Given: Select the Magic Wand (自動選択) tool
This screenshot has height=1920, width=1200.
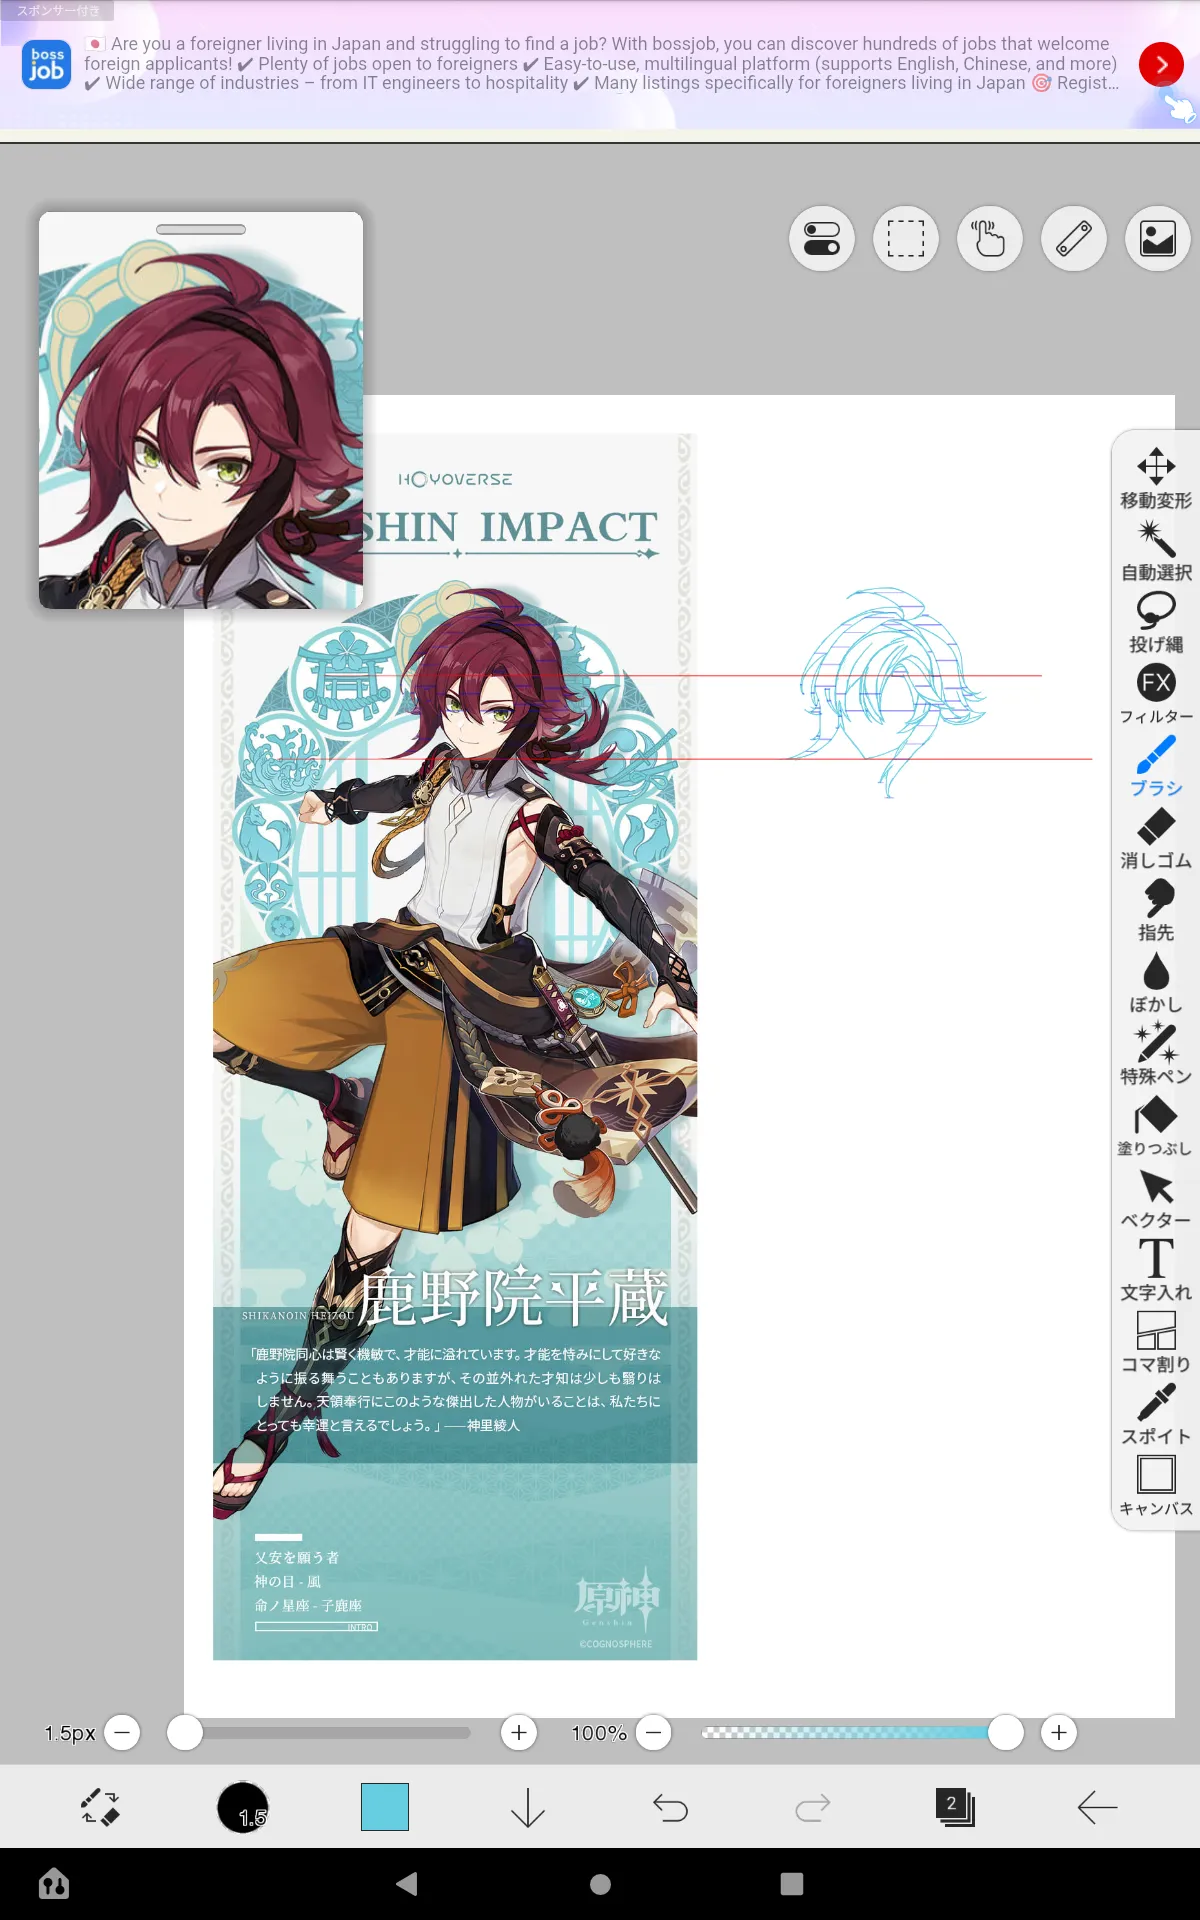Looking at the screenshot, I should [x=1156, y=551].
